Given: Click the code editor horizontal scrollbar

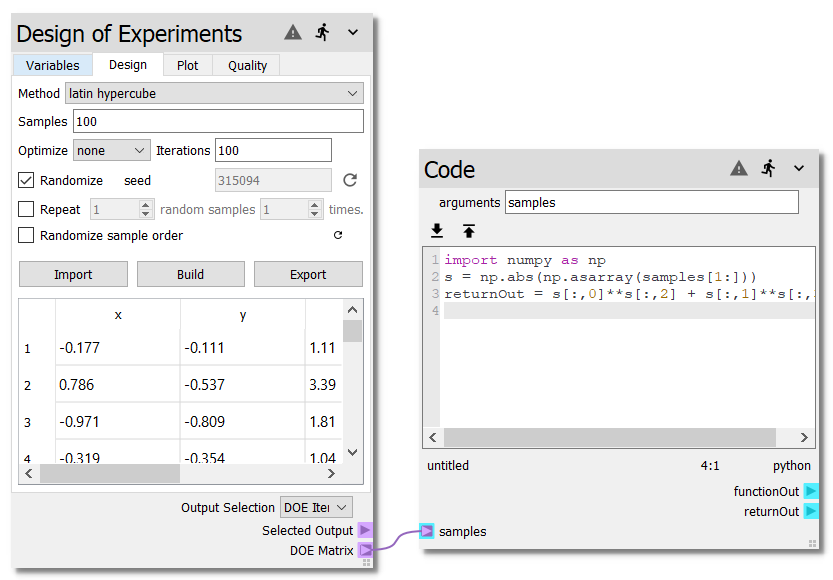Looking at the screenshot, I should pyautogui.click(x=609, y=438).
